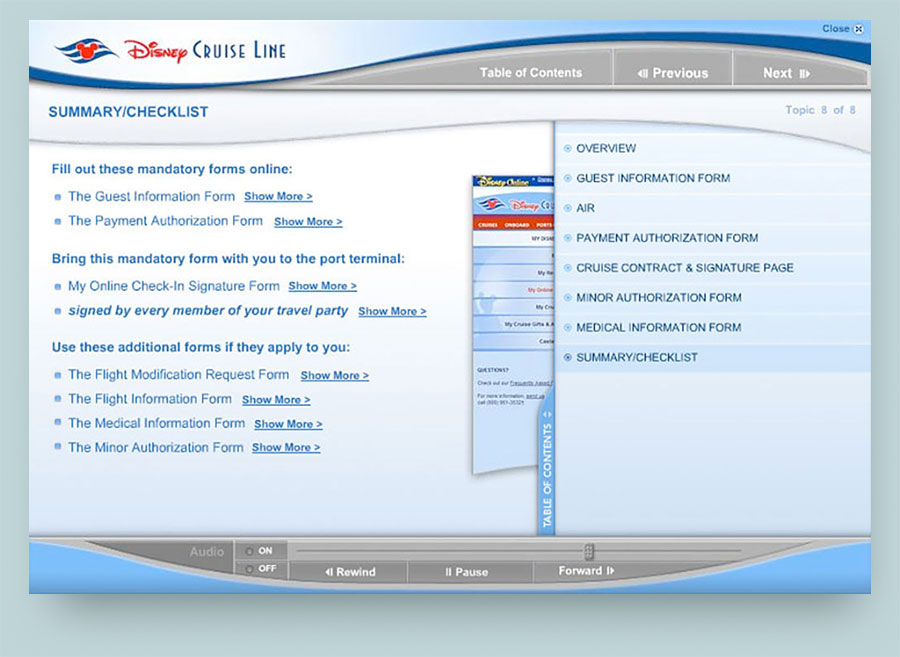The width and height of the screenshot is (900, 657).
Task: Open the Table of Contents tab
Action: coord(530,73)
